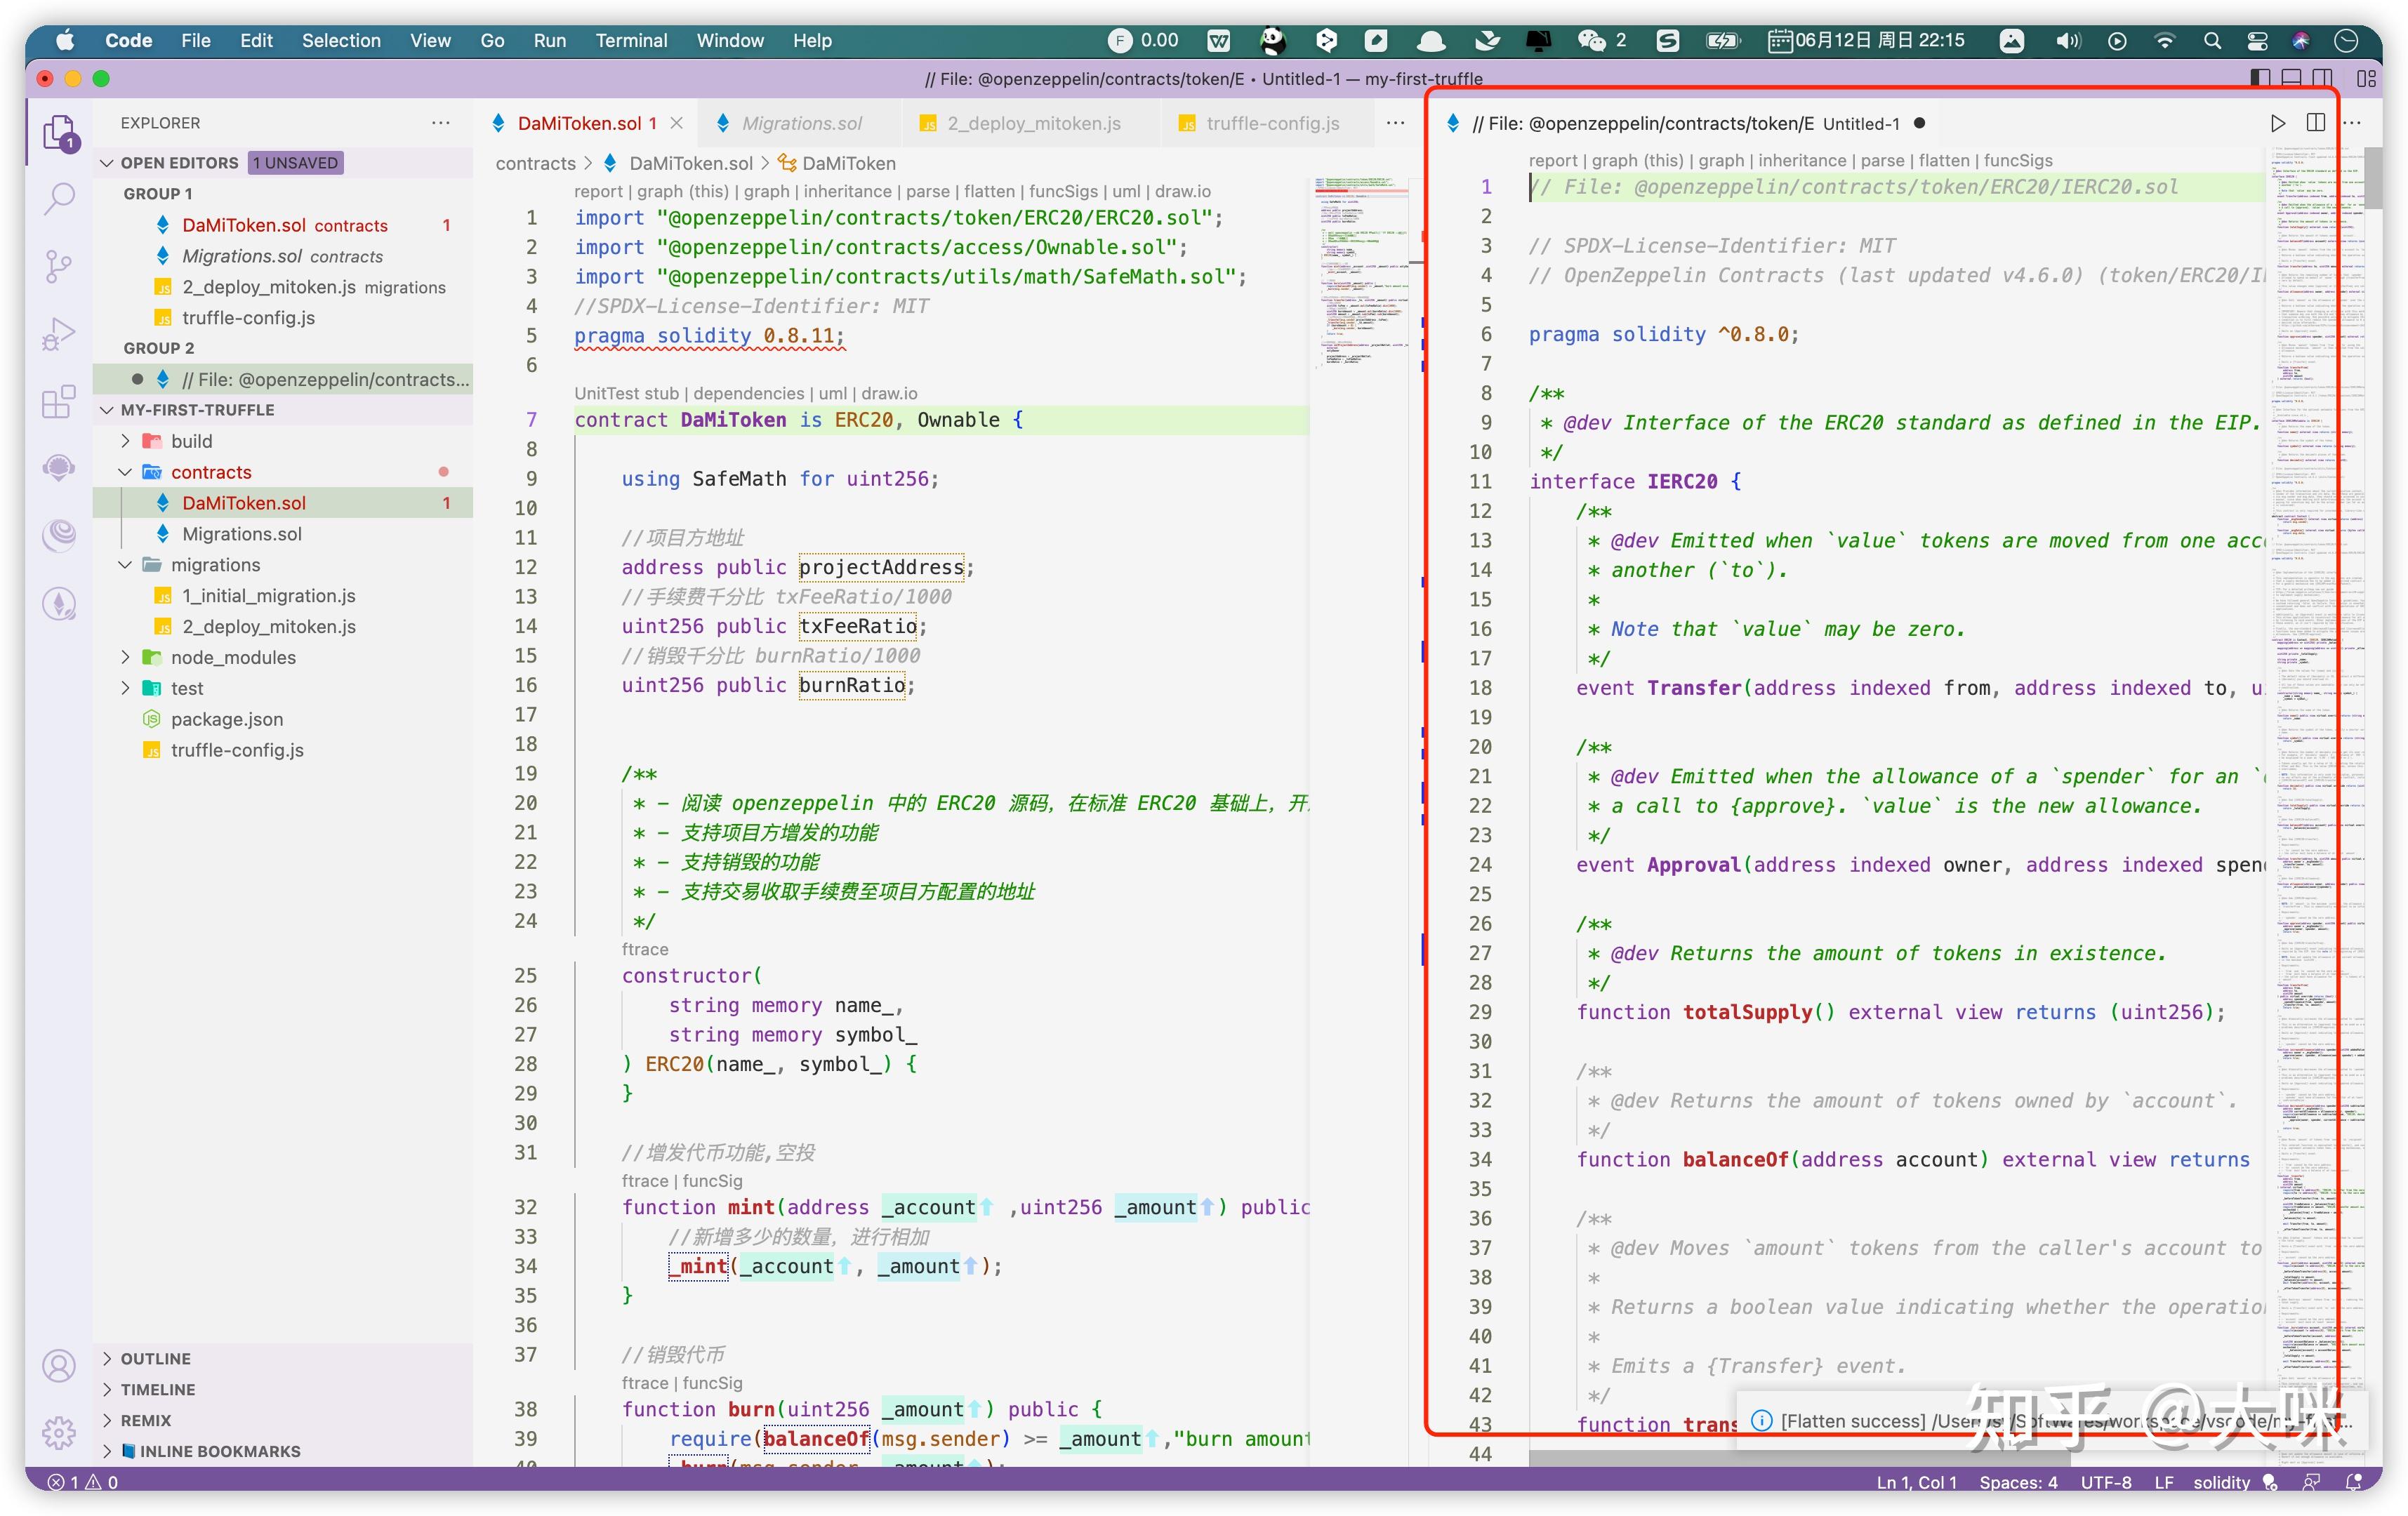Open the Accounts icon in activity bar

(x=59, y=1365)
